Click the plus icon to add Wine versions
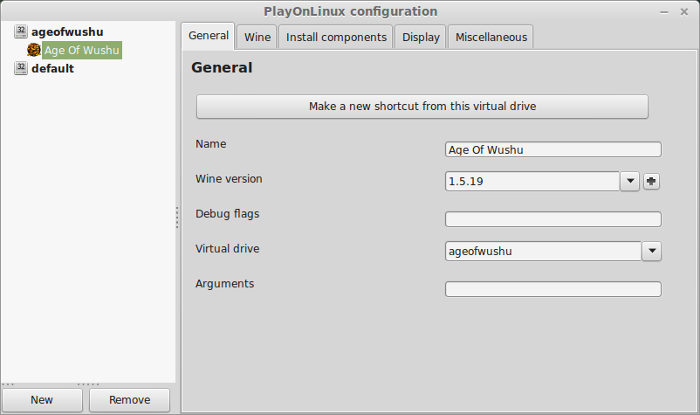Viewport: 700px width, 415px height. click(x=651, y=181)
